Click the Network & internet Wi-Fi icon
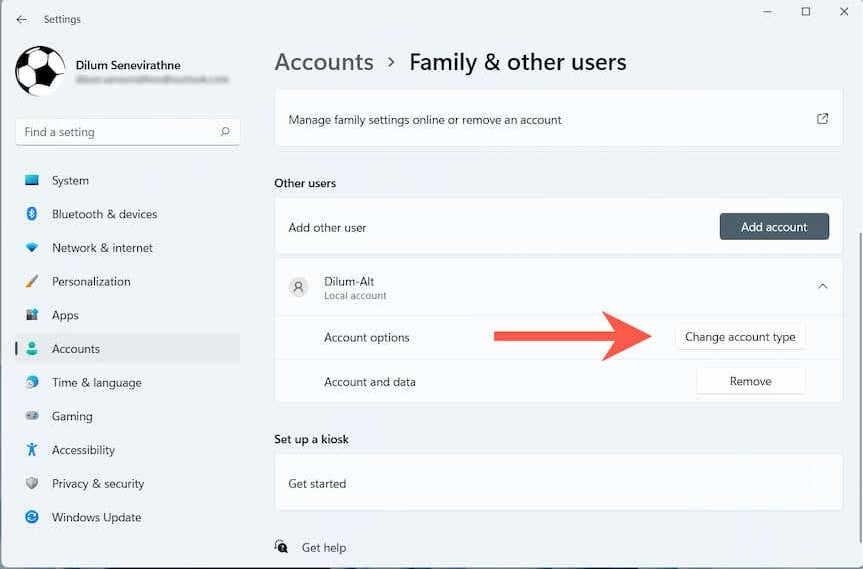This screenshot has width=863, height=569. [x=32, y=248]
